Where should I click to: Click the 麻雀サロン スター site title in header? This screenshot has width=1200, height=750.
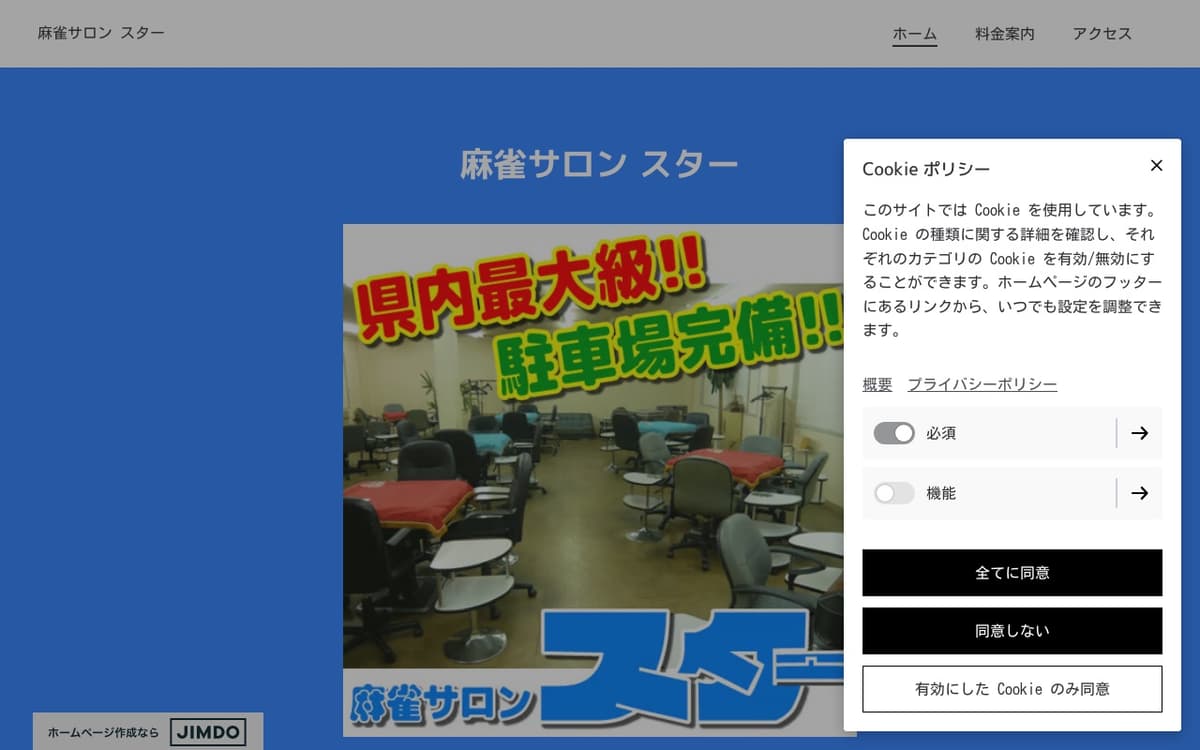pos(101,33)
